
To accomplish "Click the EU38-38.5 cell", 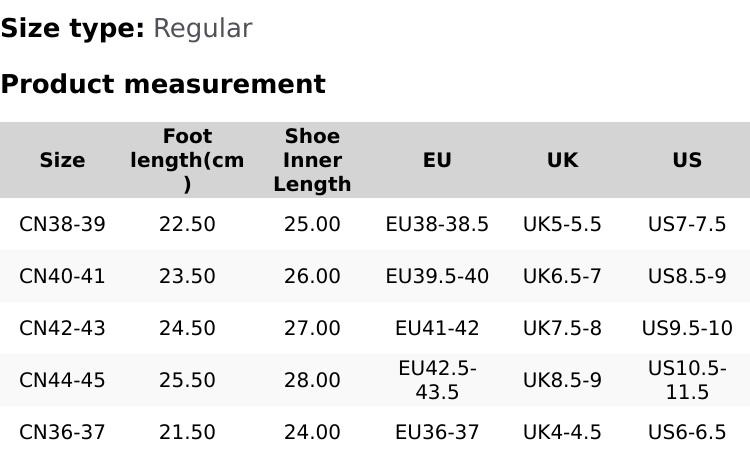I will point(437,224).
